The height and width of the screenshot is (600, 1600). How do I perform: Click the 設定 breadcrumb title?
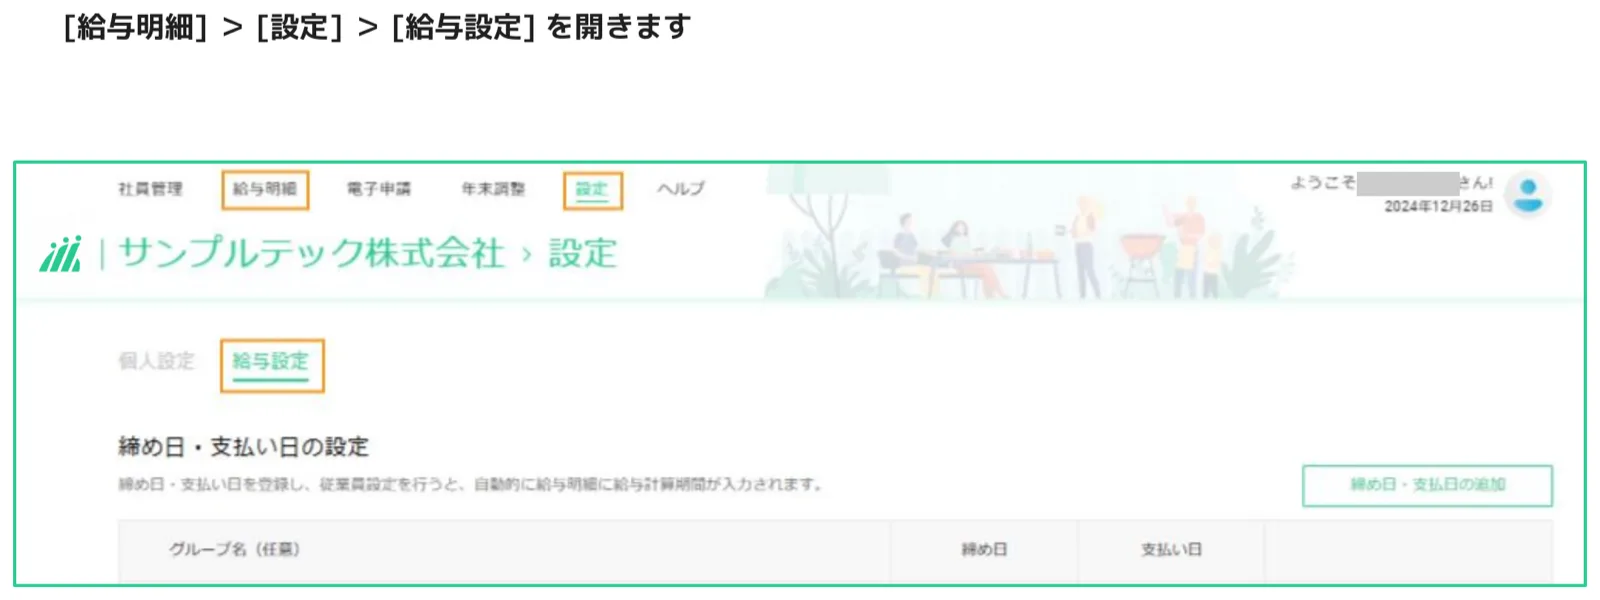(583, 253)
